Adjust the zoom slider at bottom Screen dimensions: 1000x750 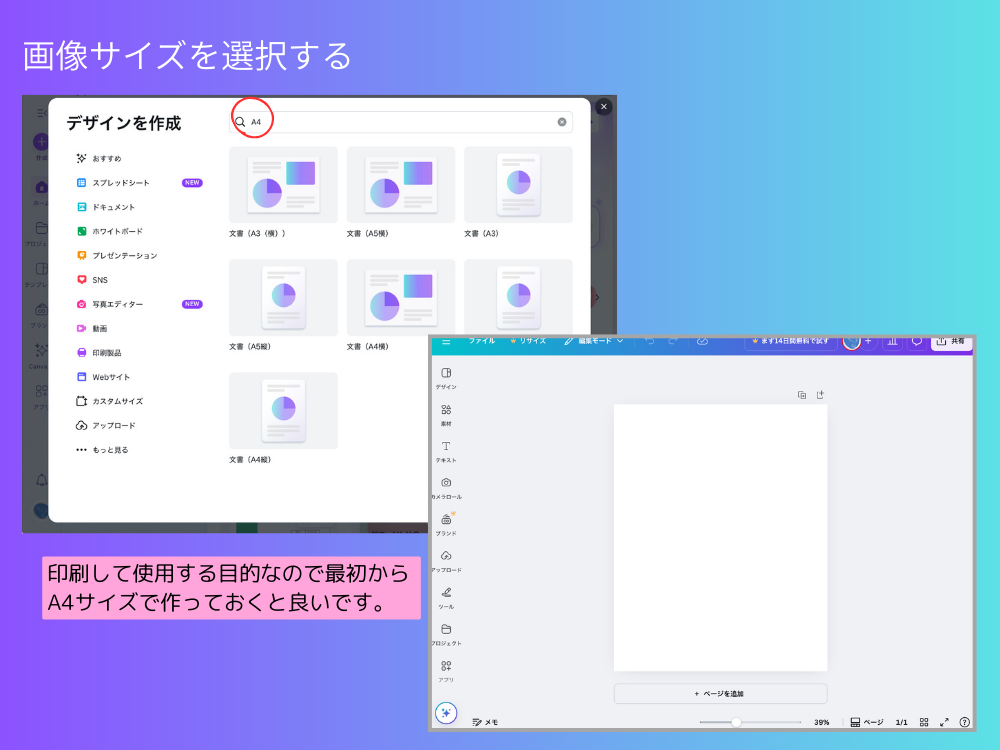[x=737, y=721]
